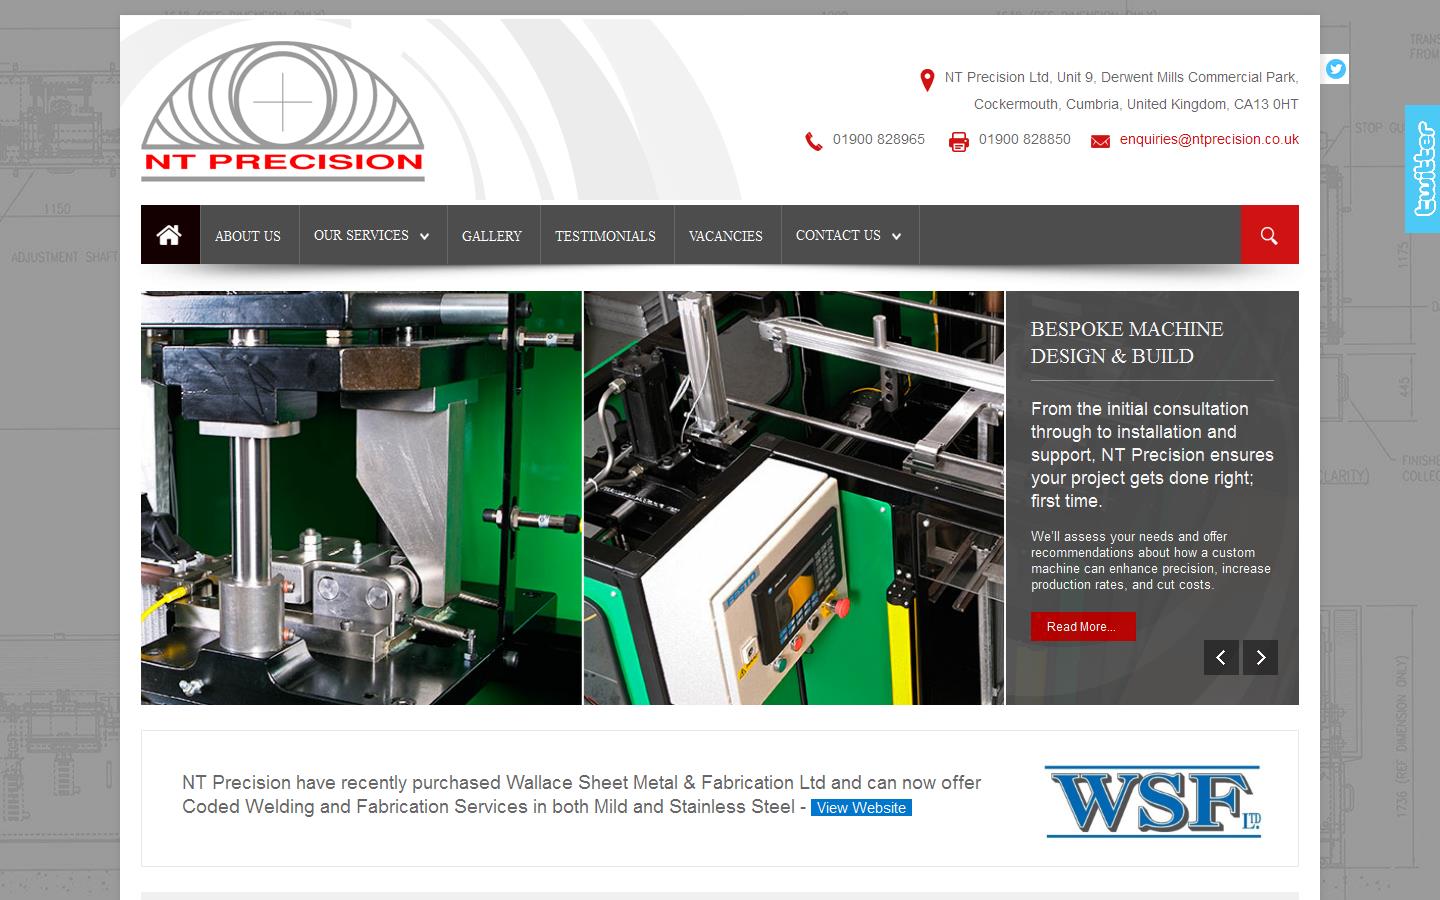Select the Gallery navigation item
This screenshot has width=1440, height=900.
[492, 235]
